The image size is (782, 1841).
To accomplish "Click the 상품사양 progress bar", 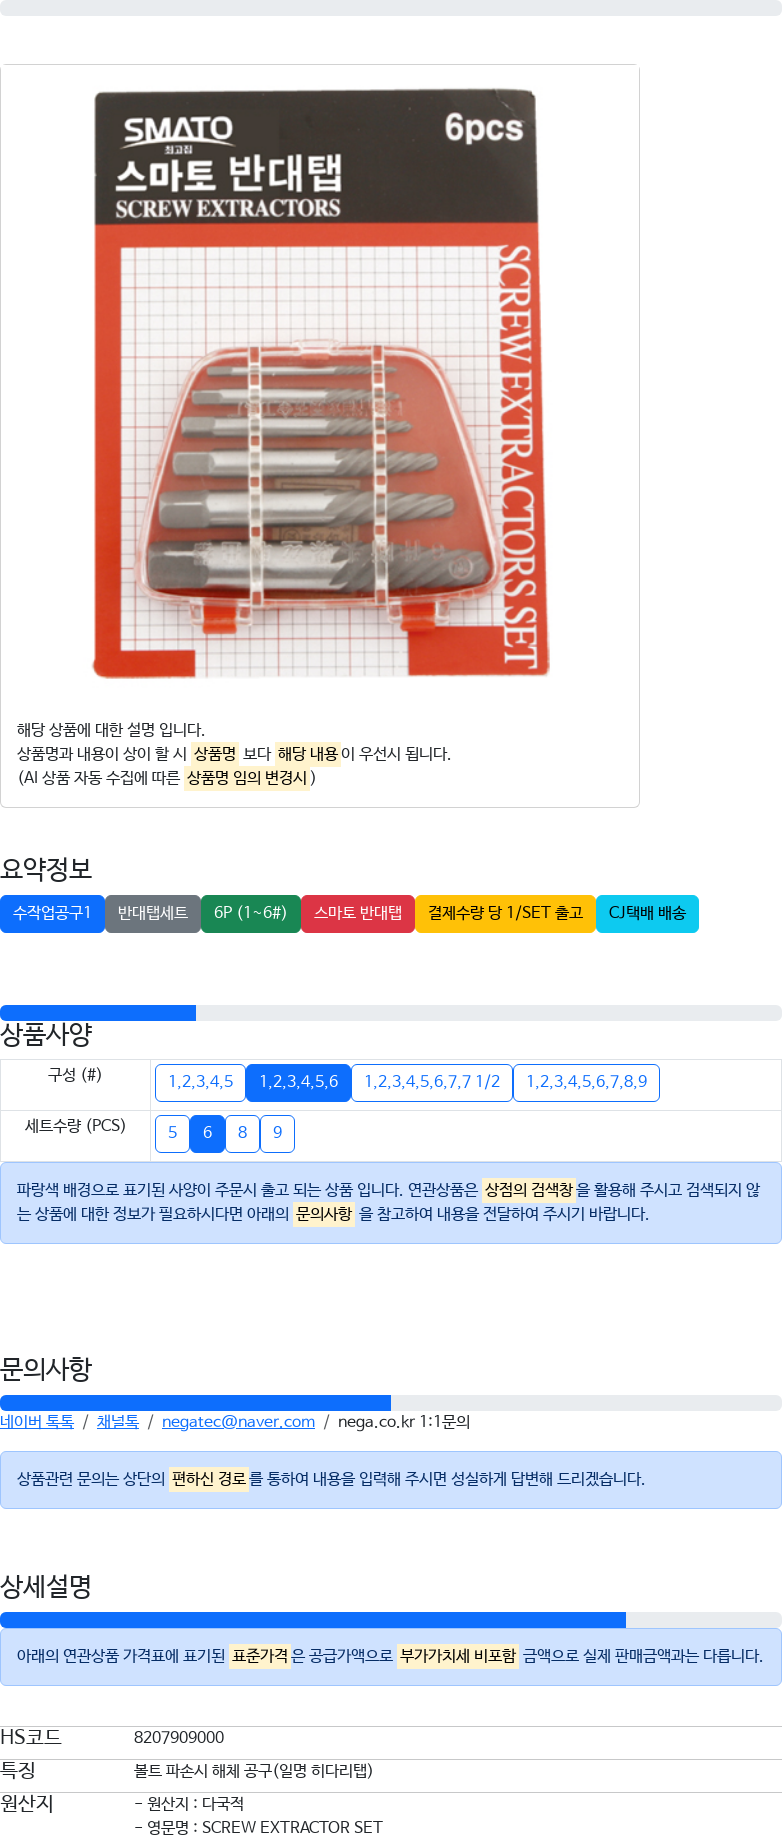I will (391, 1013).
